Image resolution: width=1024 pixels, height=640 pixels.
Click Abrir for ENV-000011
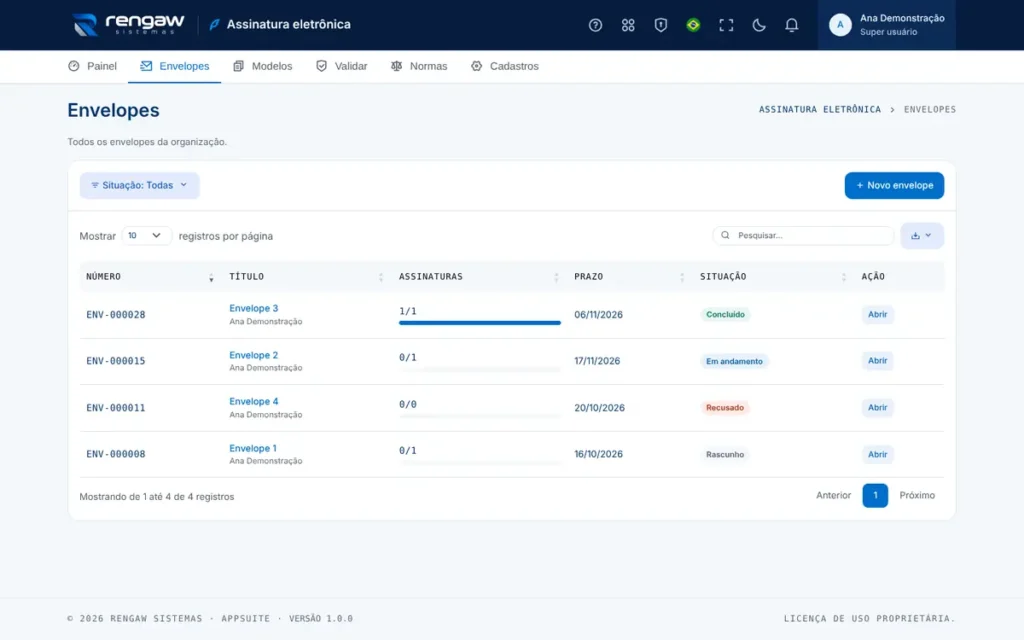pyautogui.click(x=877, y=408)
